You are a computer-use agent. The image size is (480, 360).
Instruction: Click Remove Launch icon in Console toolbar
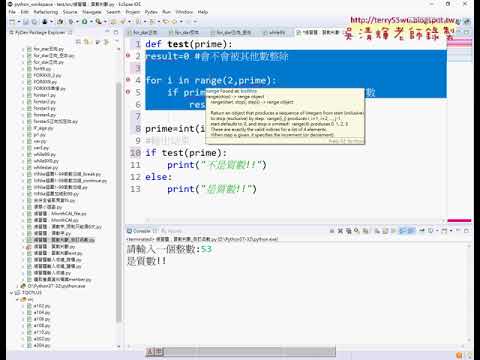(x=340, y=231)
